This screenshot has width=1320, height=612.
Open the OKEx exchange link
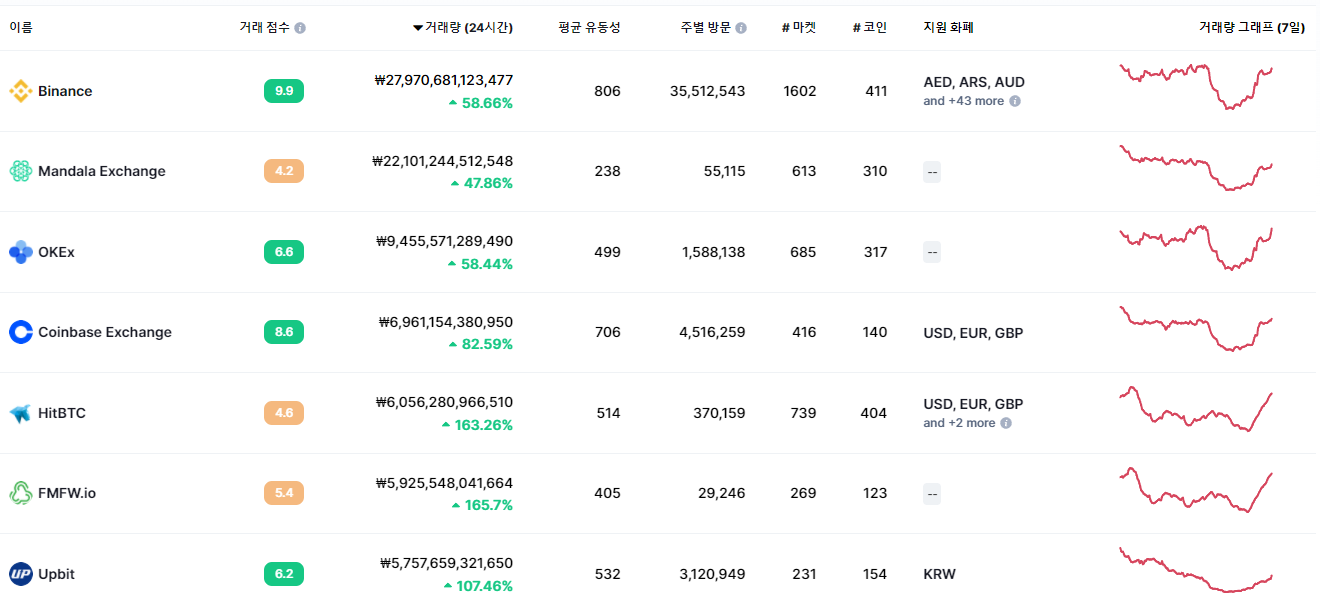click(56, 252)
